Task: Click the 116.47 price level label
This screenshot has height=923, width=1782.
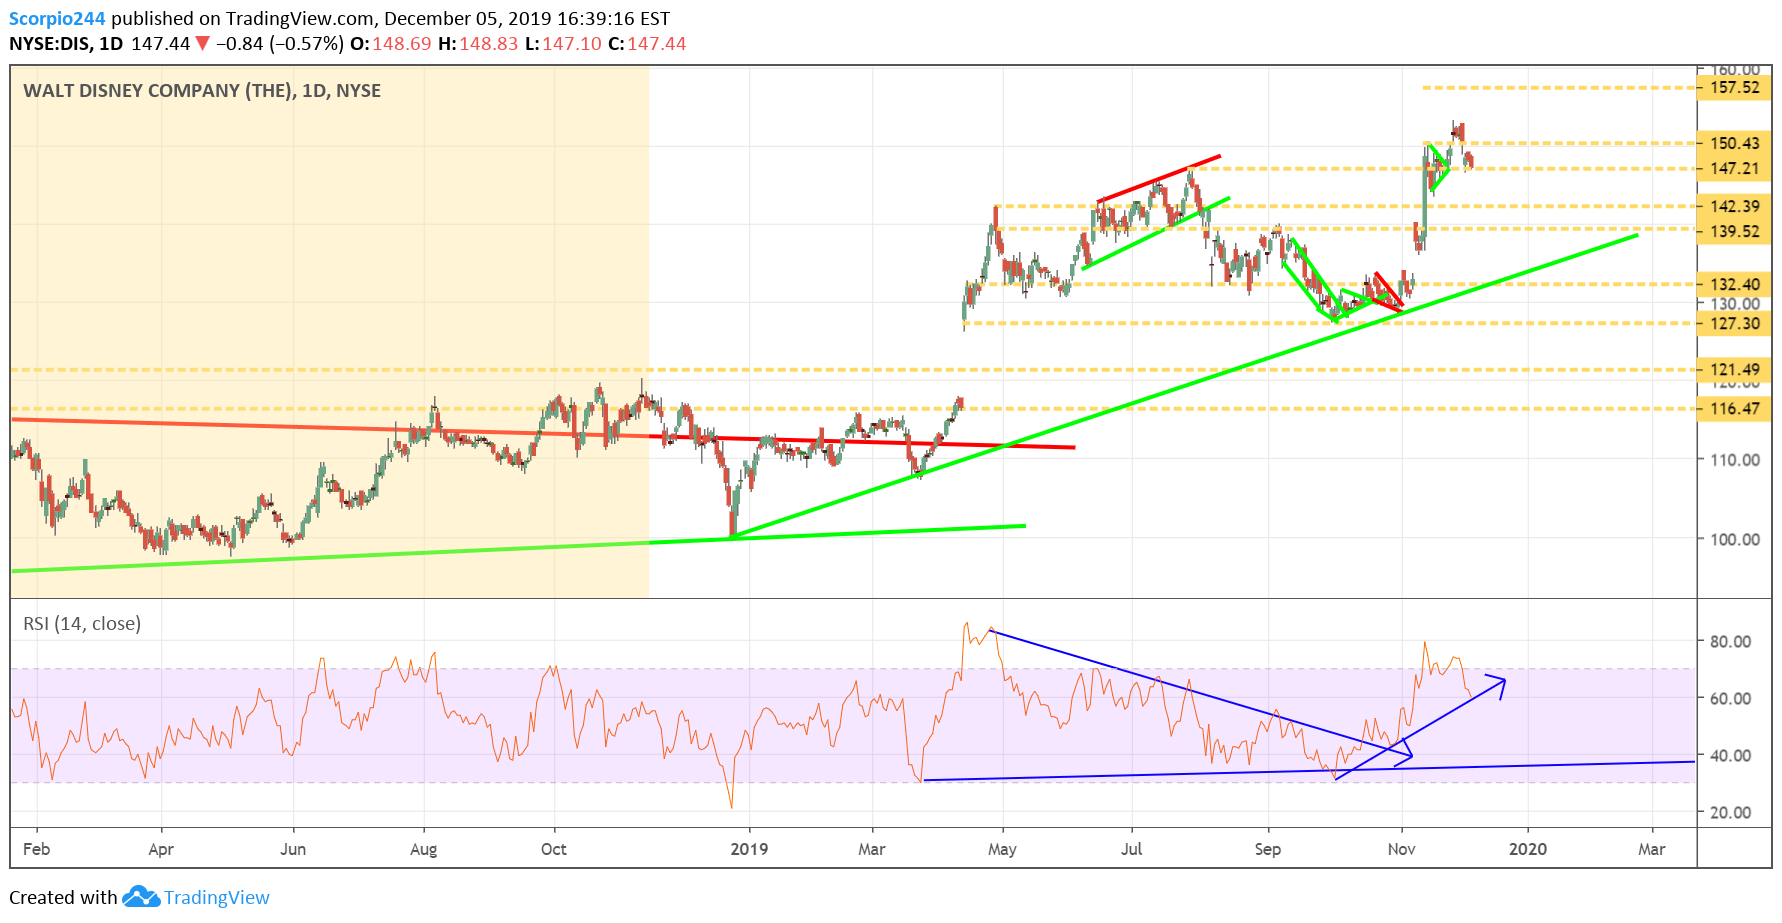Action: (x=1735, y=408)
